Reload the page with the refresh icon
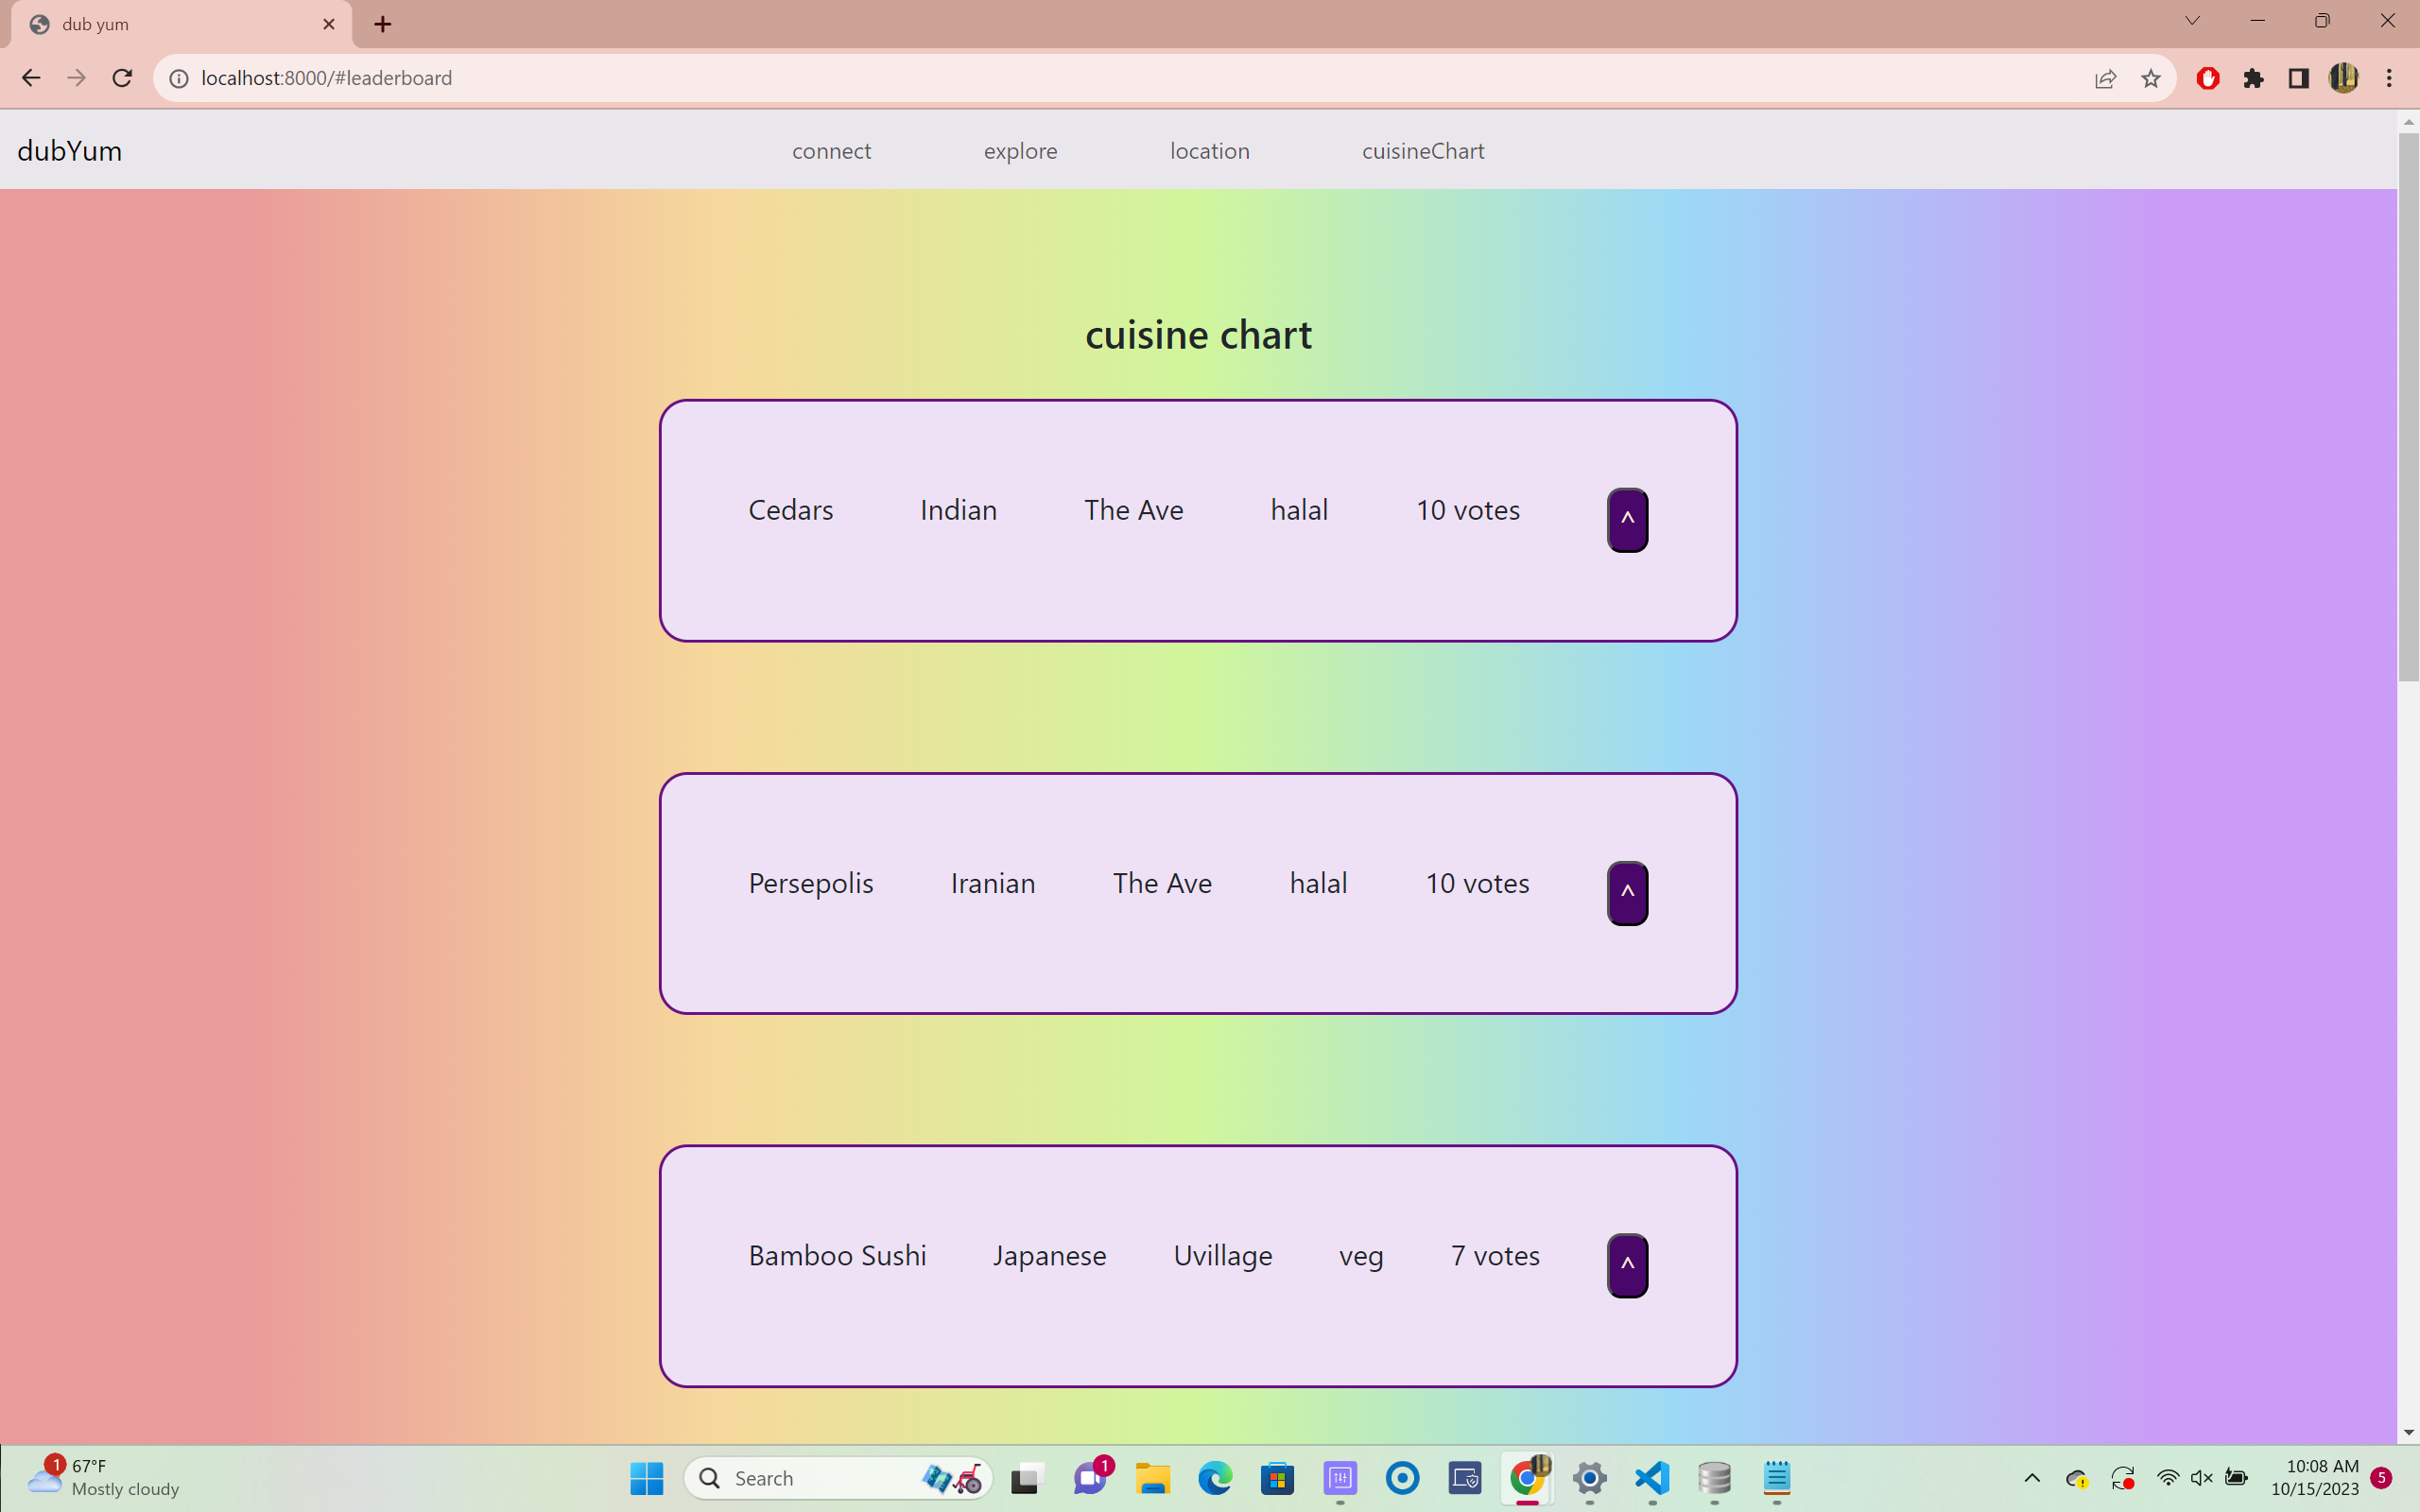This screenshot has height=1512, width=2420. click(122, 78)
